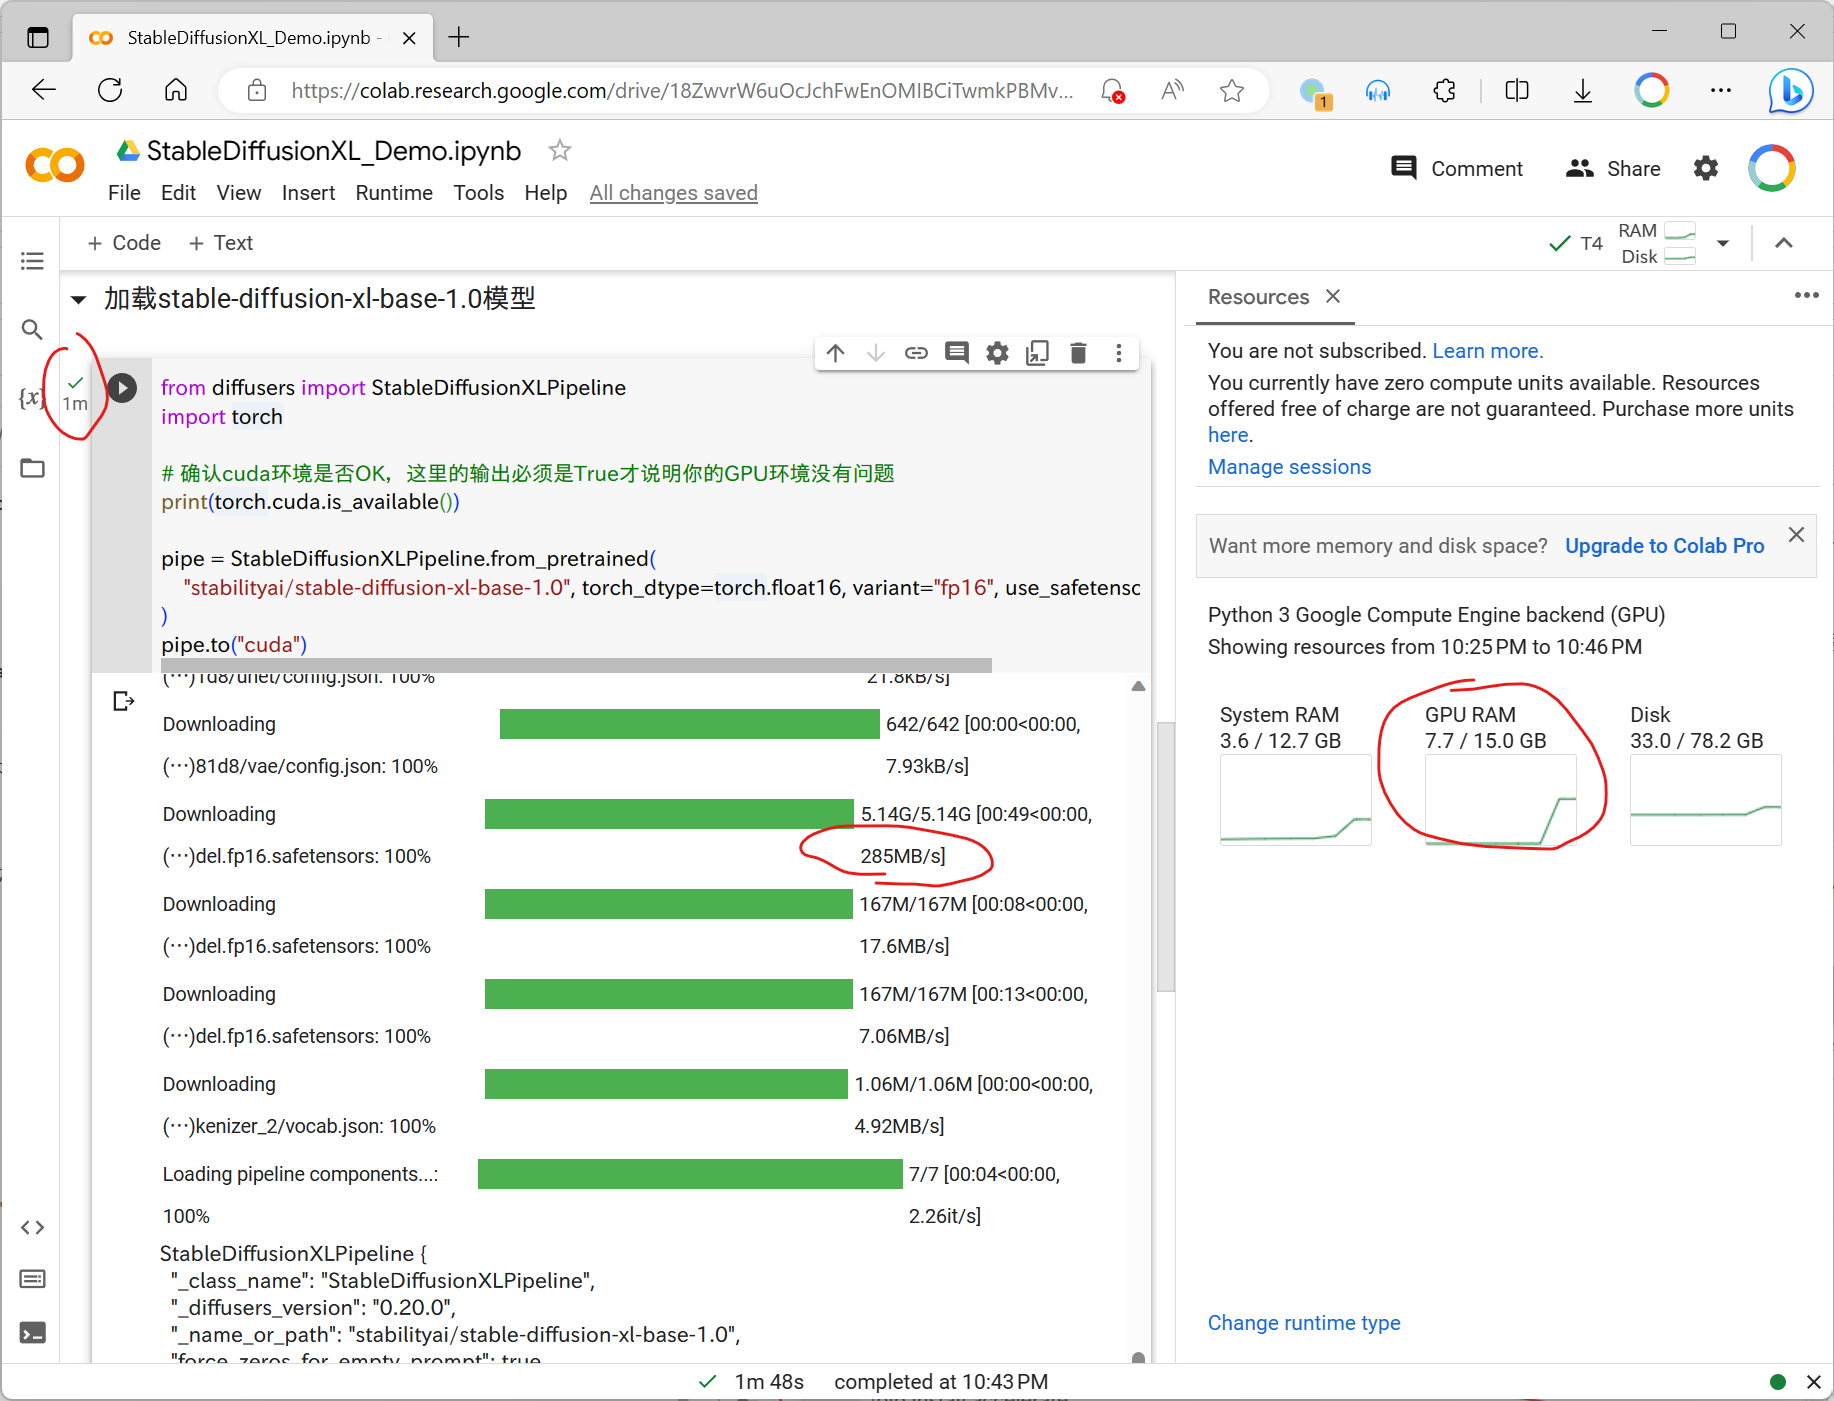
Task: Clear cell output icon
Action: (x=123, y=701)
